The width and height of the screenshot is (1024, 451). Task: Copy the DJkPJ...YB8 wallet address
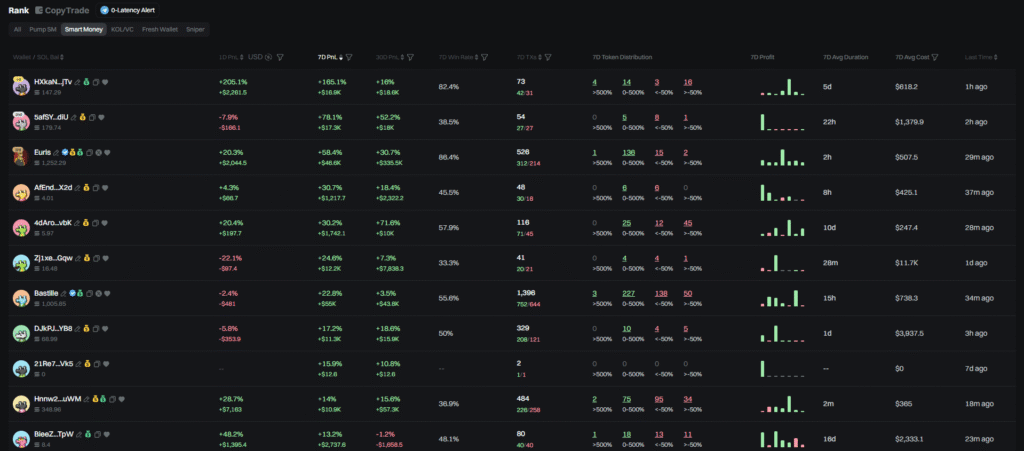tap(95, 328)
